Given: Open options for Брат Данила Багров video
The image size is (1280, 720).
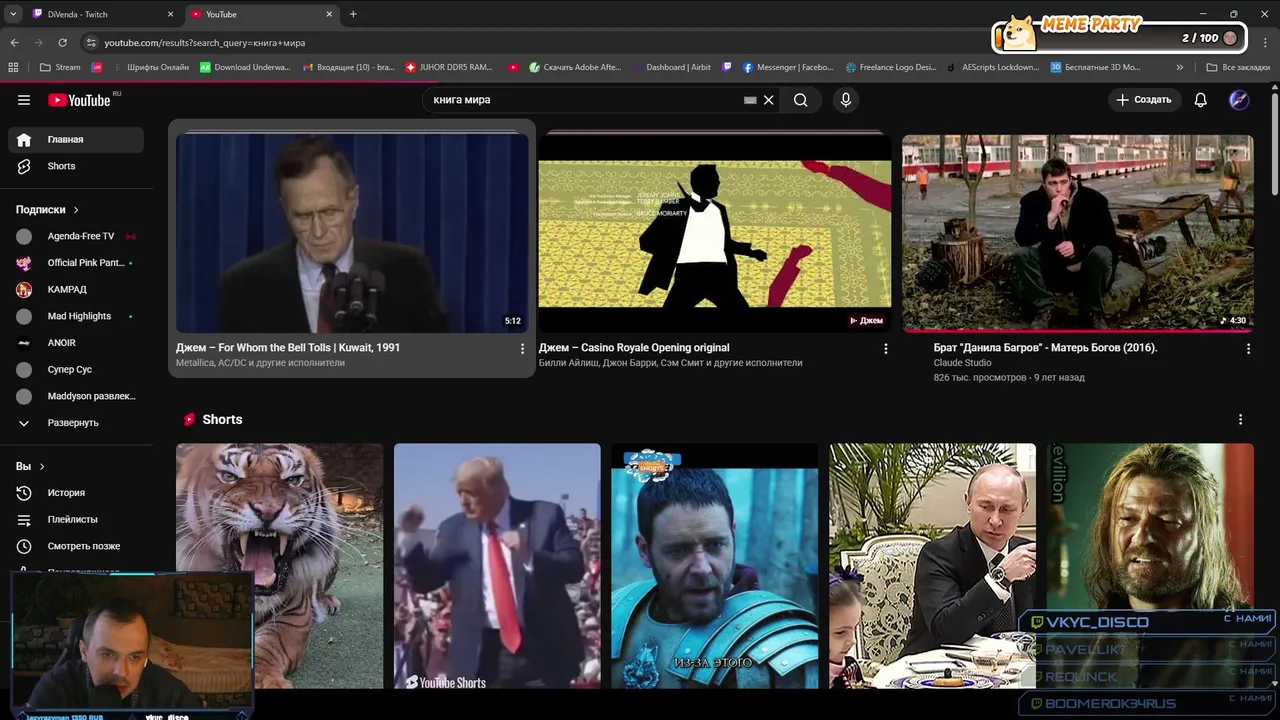Looking at the screenshot, I should (1248, 348).
